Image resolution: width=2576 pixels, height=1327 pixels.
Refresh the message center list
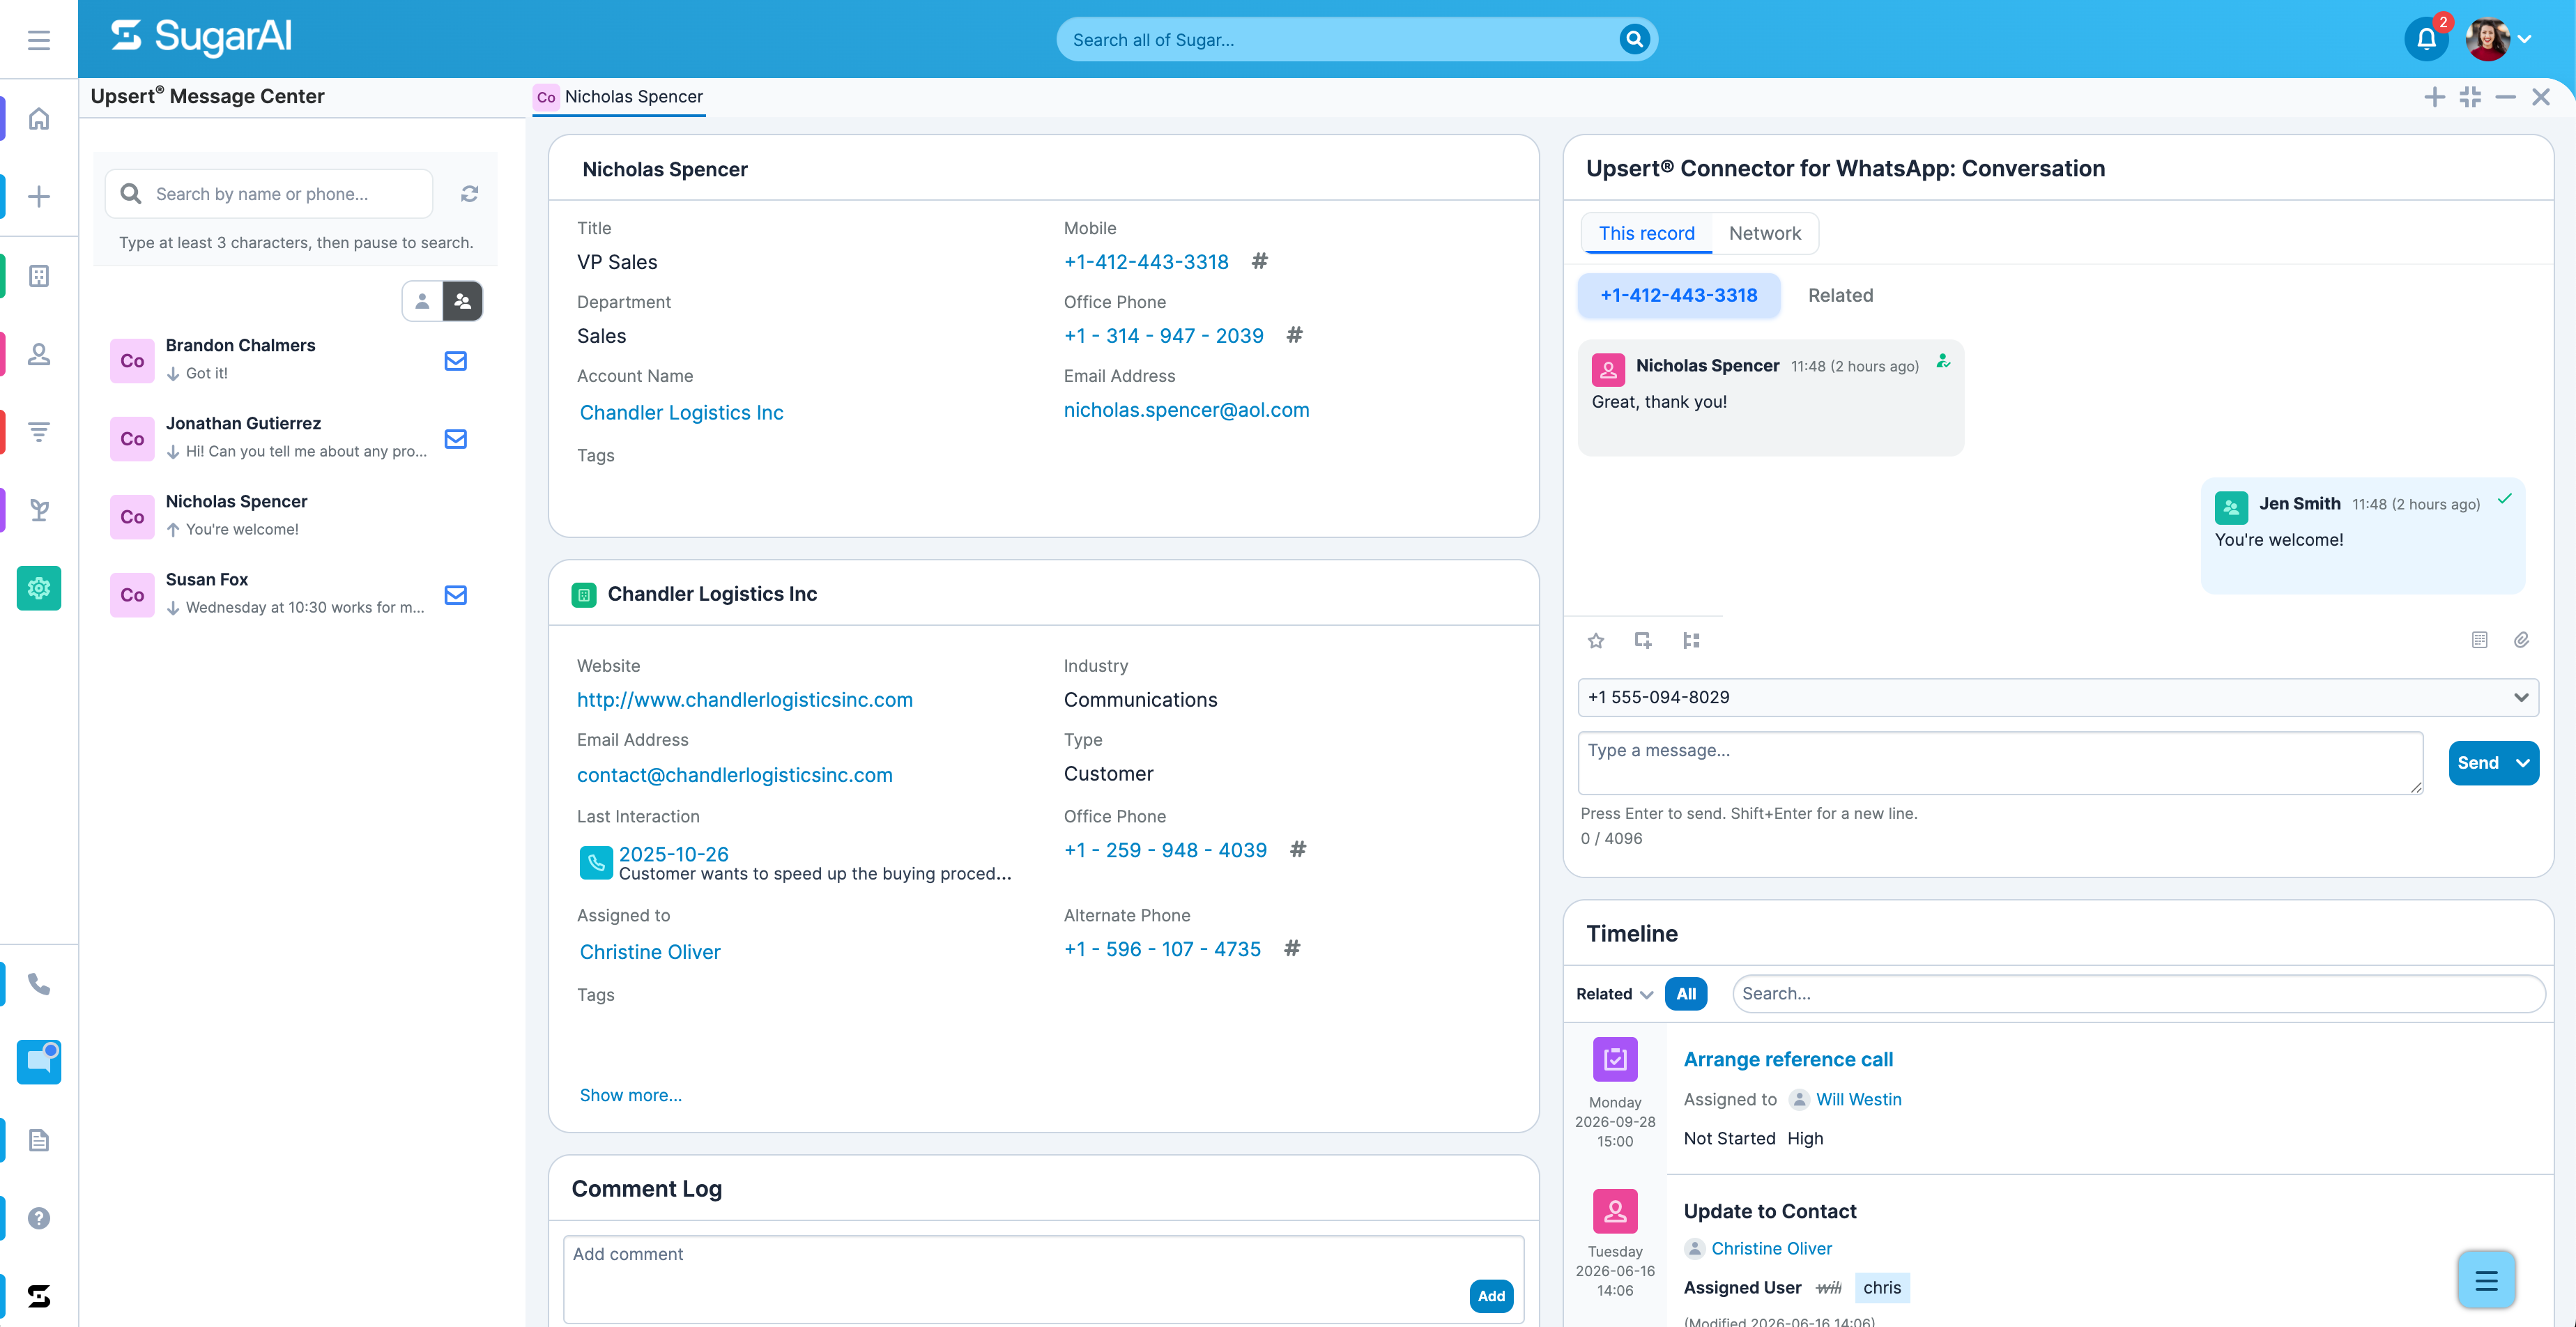(469, 194)
